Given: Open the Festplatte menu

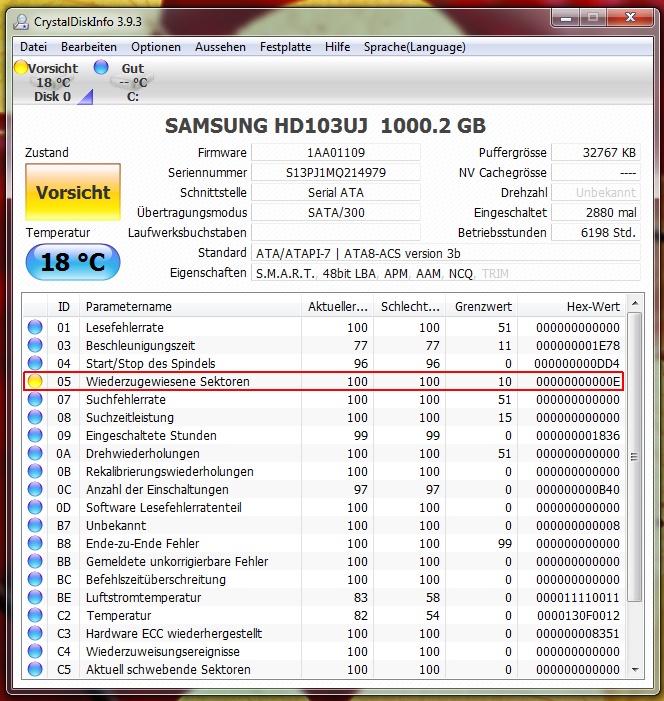Looking at the screenshot, I should 285,47.
